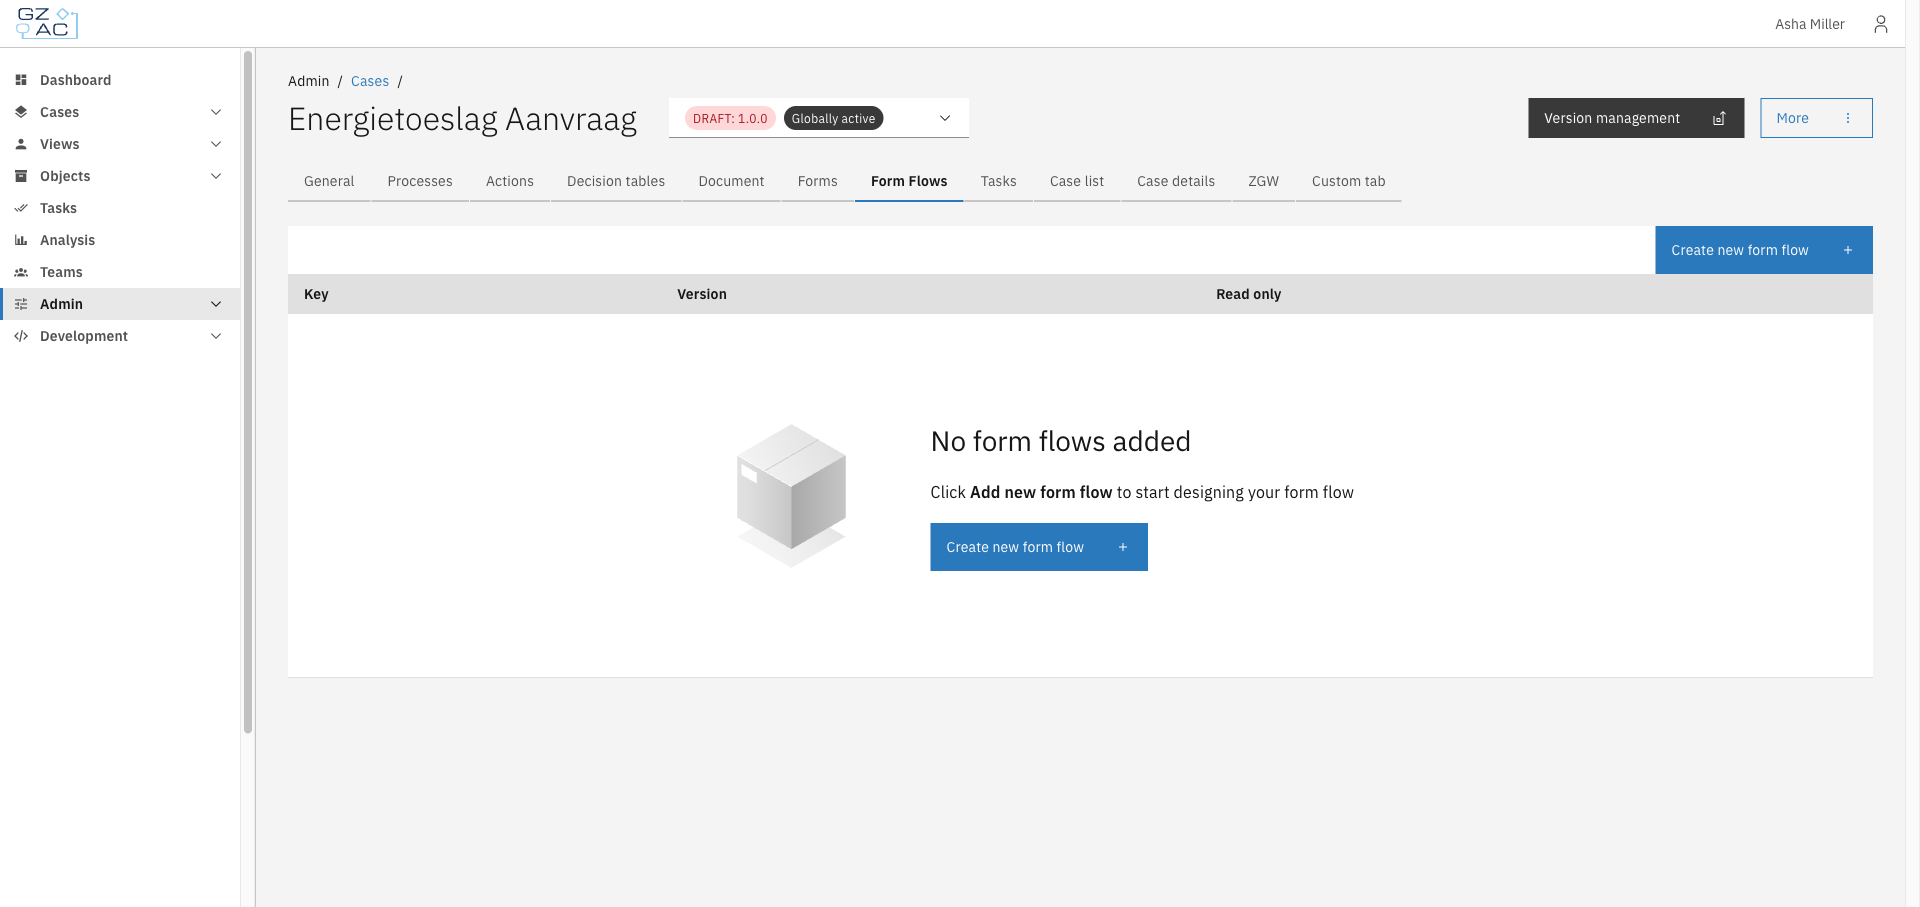Click the No form flows added heading
This screenshot has height=907, width=1920.
[x=1060, y=441]
